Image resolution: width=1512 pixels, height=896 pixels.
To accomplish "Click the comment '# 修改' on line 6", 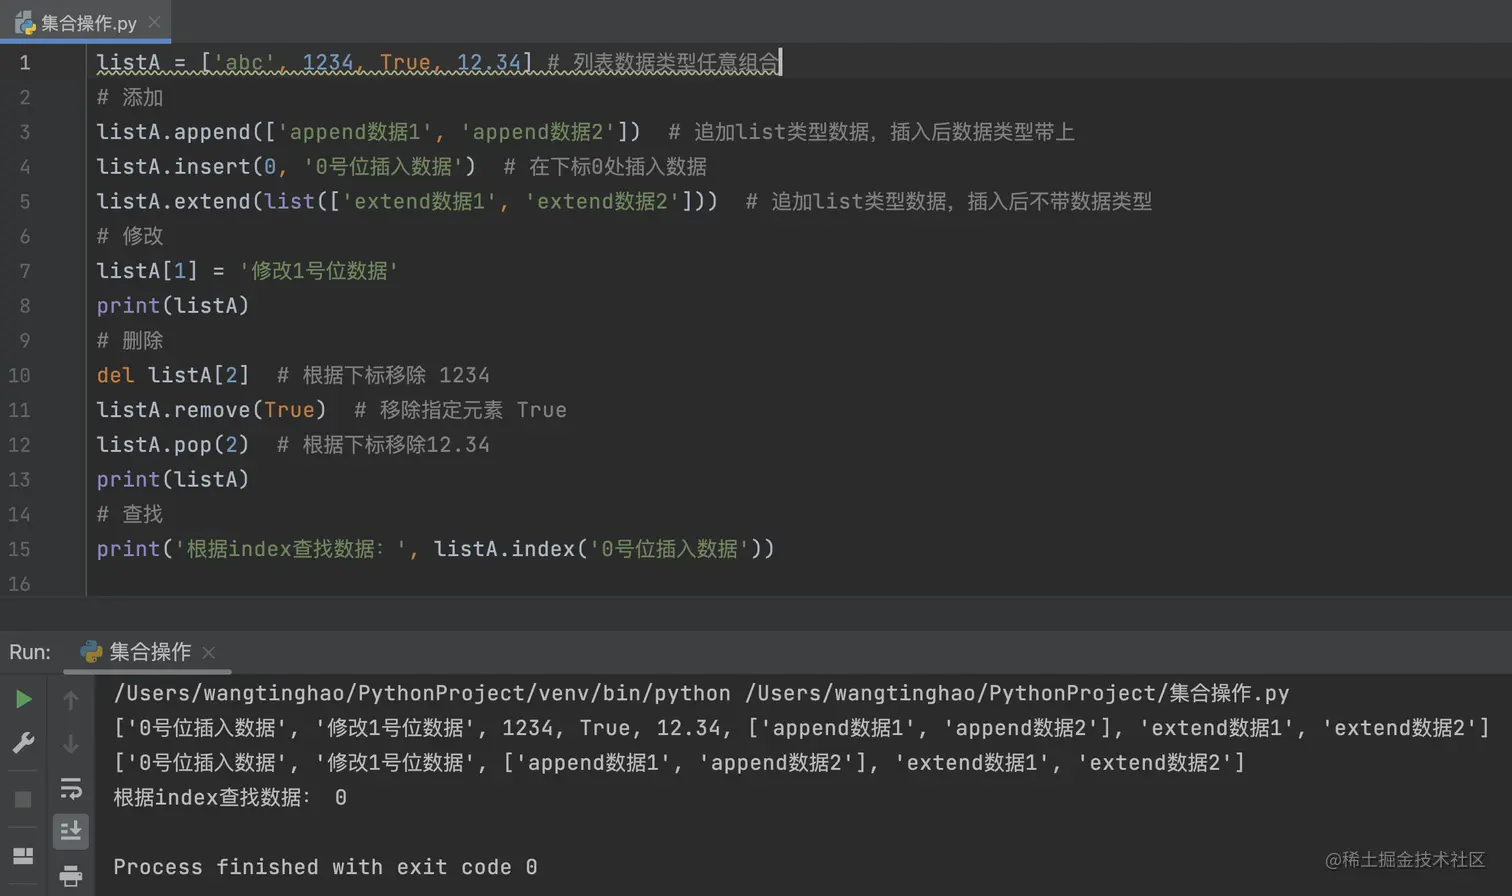I will pos(130,236).
